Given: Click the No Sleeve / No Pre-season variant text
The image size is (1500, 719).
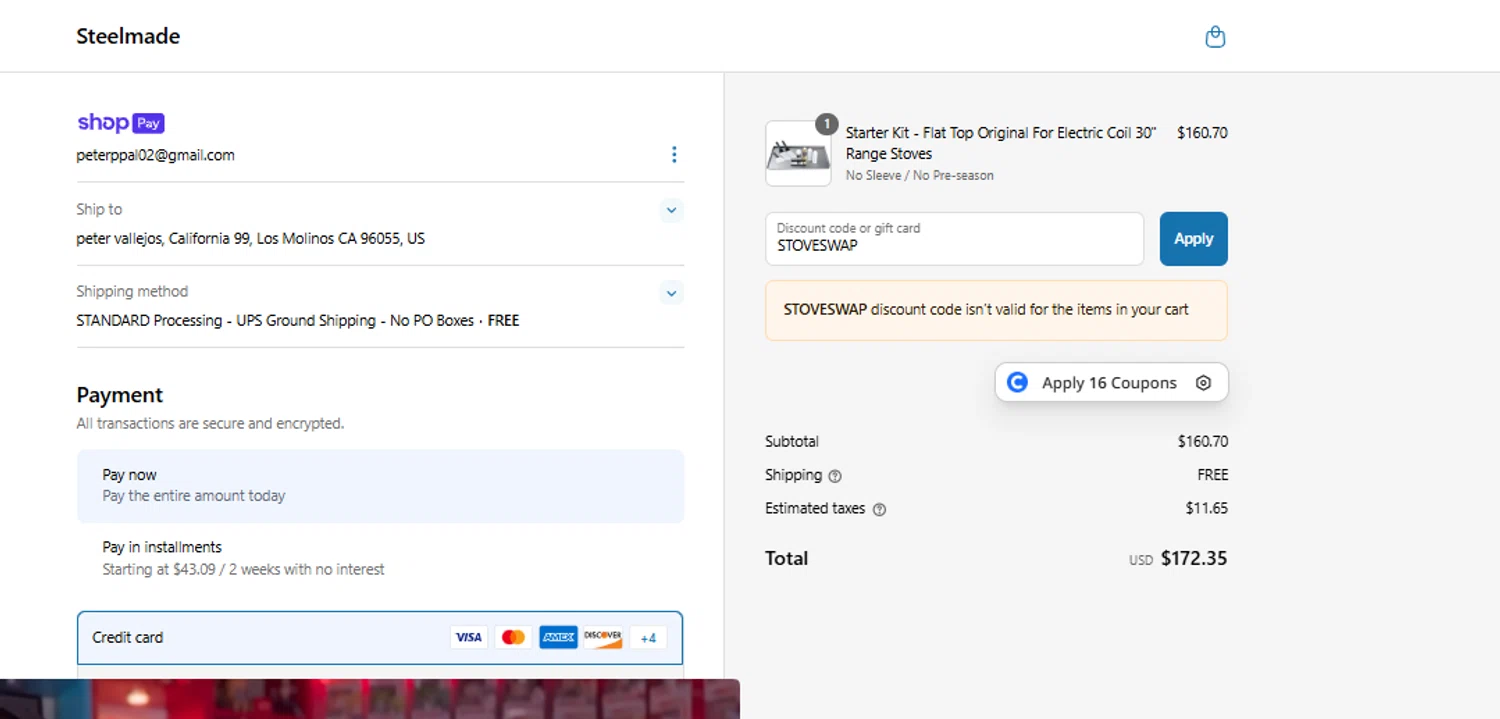Looking at the screenshot, I should 919,175.
